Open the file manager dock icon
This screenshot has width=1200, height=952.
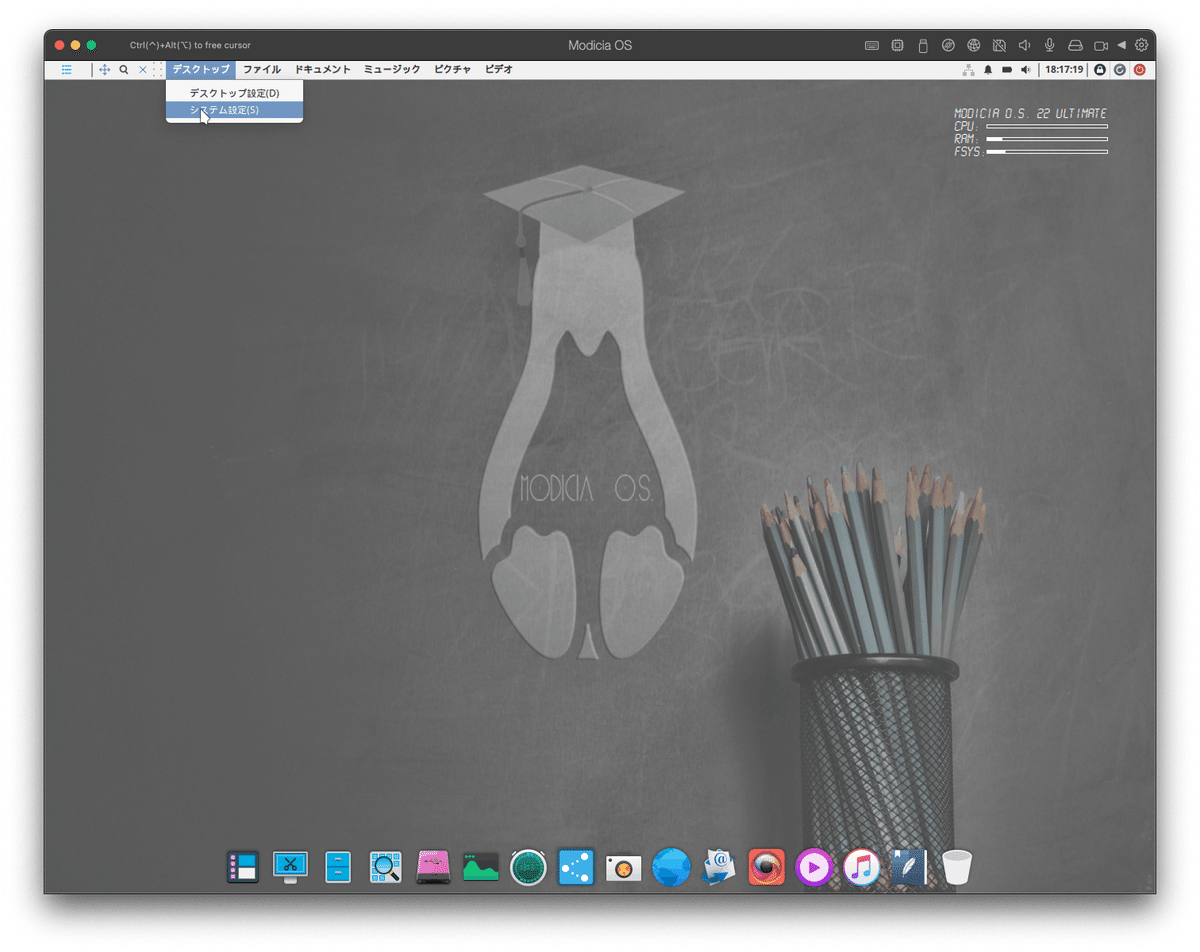[x=337, y=866]
